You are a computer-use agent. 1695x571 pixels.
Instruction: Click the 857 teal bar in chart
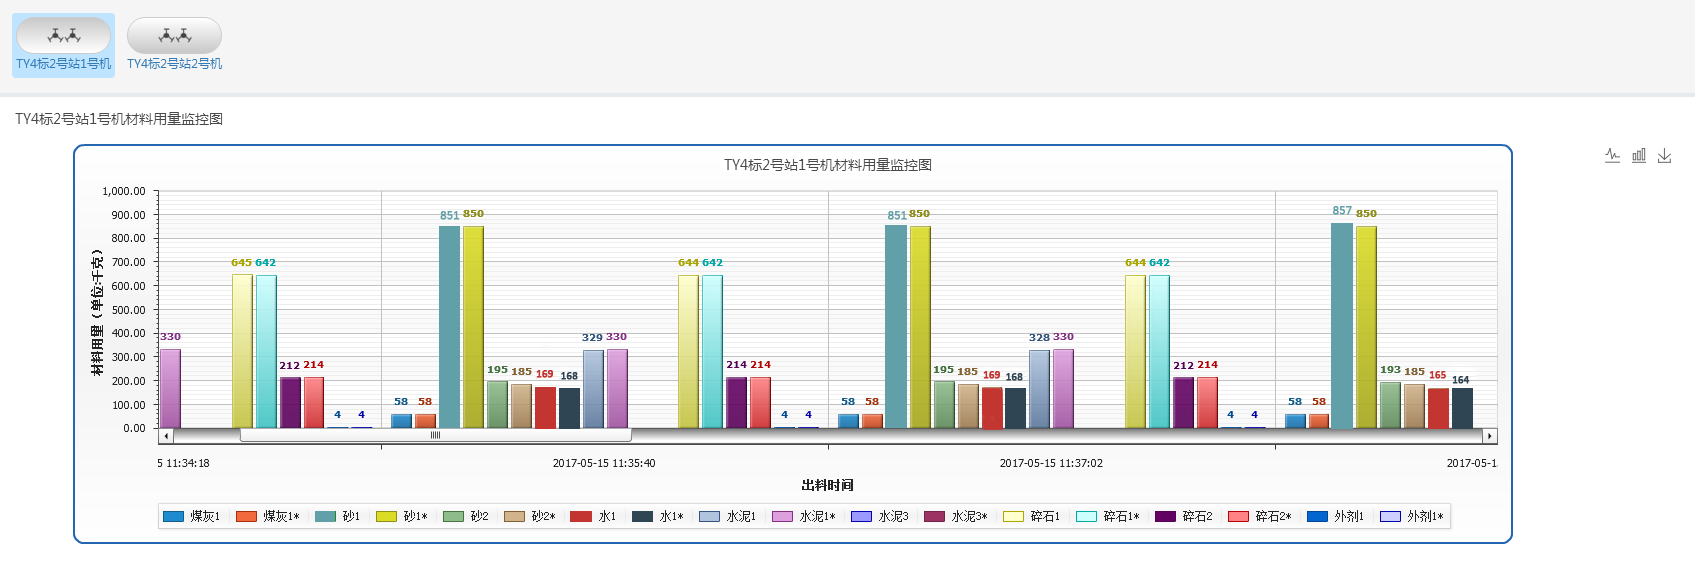pos(1341,325)
